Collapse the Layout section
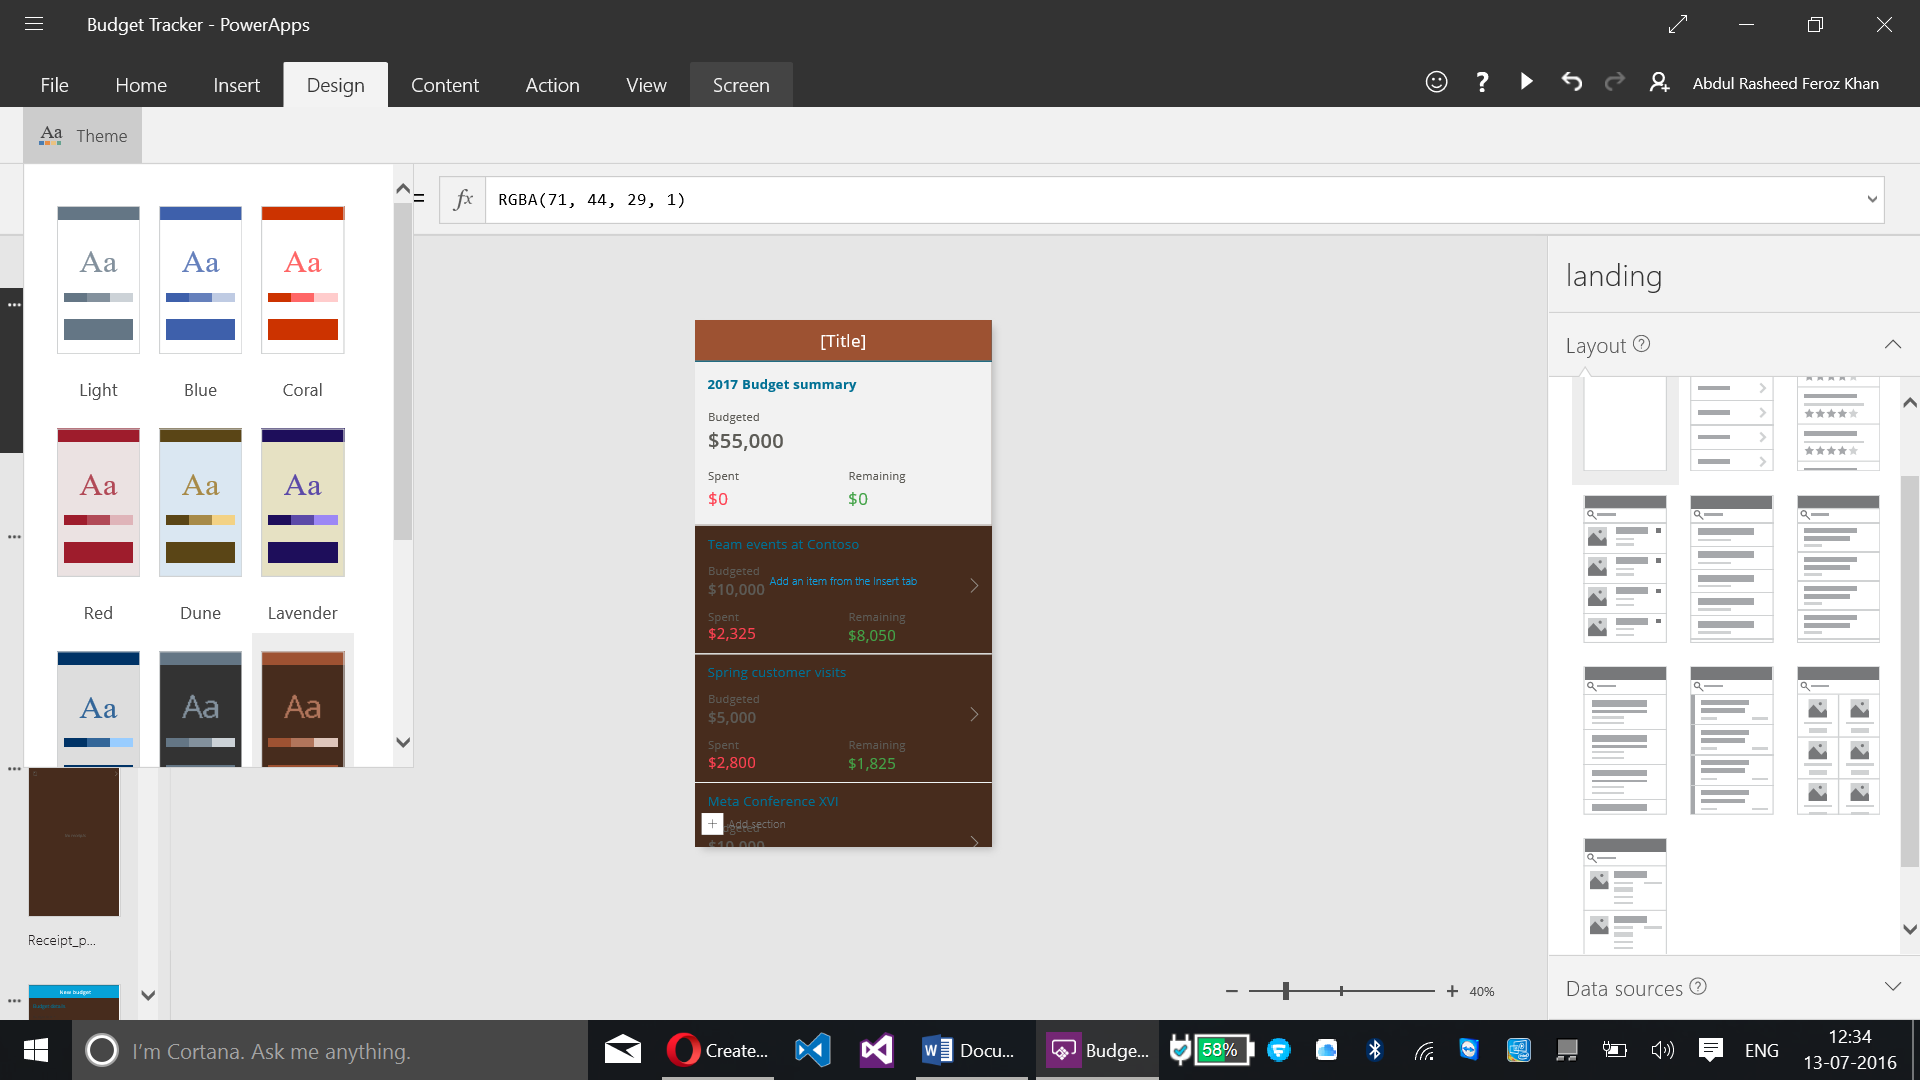 pyautogui.click(x=1892, y=344)
